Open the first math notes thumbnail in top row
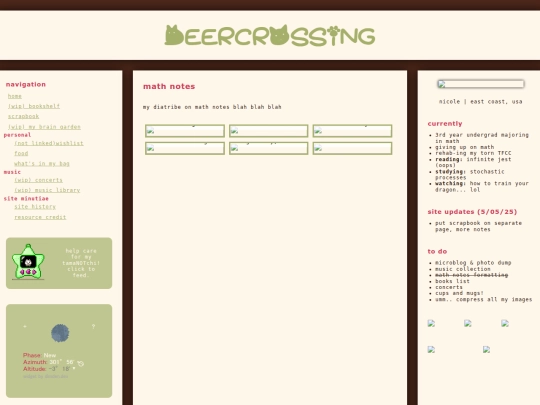 tap(185, 131)
